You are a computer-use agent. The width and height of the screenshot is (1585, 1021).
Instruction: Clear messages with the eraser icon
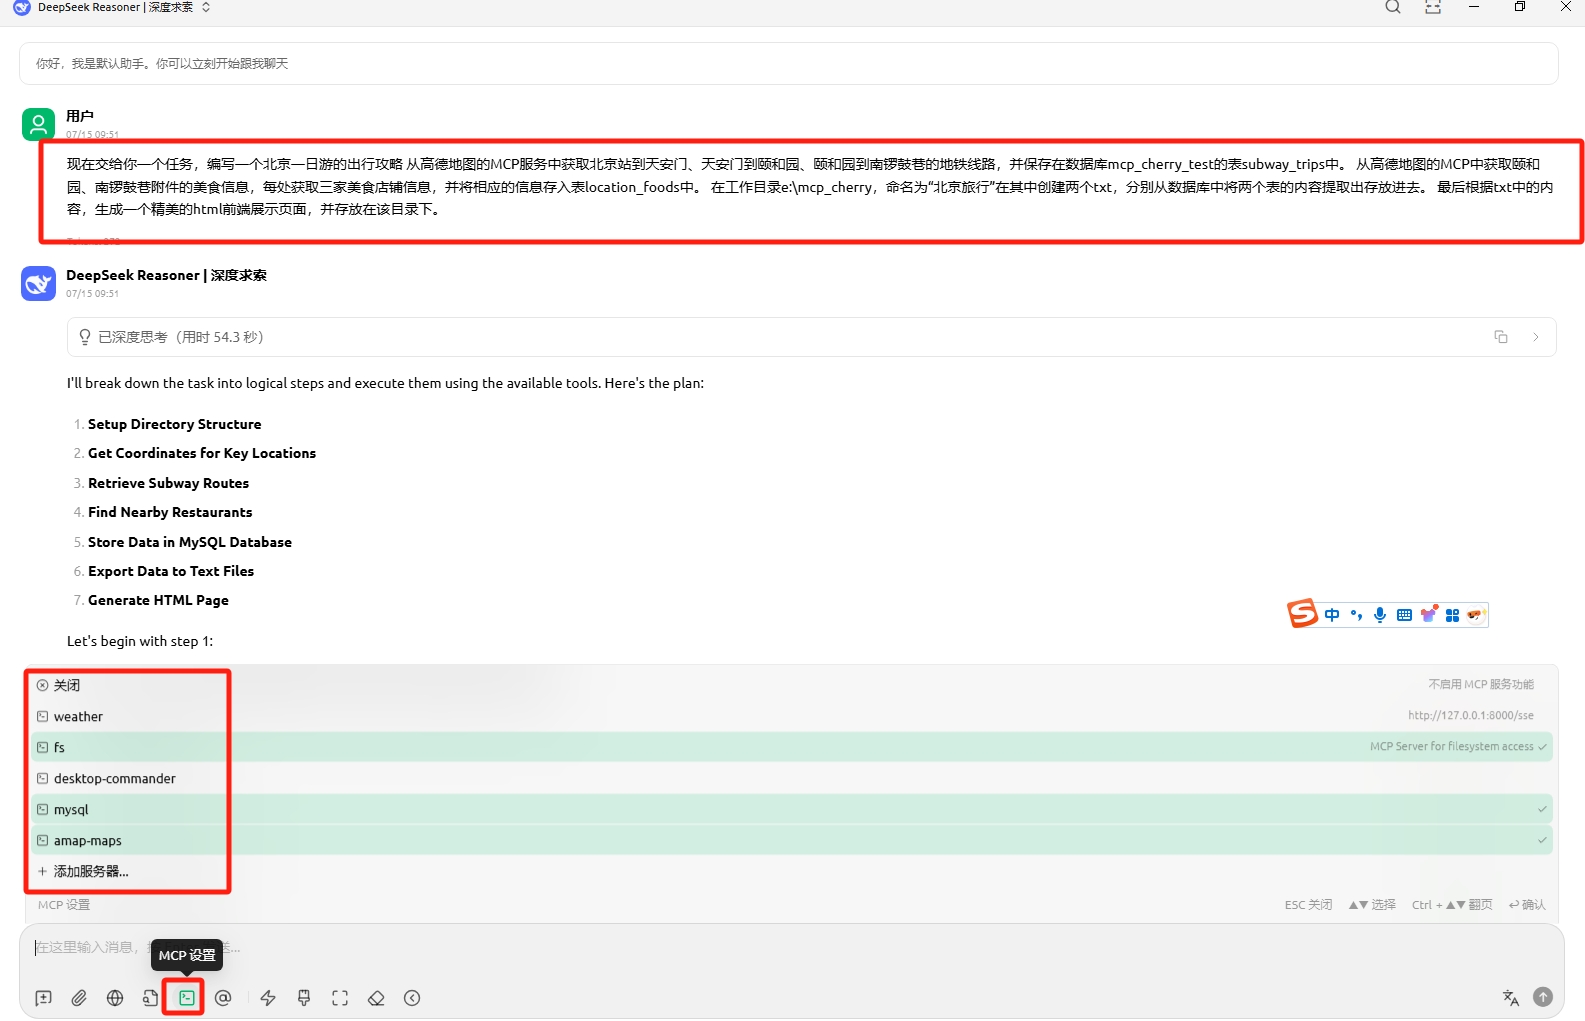tap(376, 998)
